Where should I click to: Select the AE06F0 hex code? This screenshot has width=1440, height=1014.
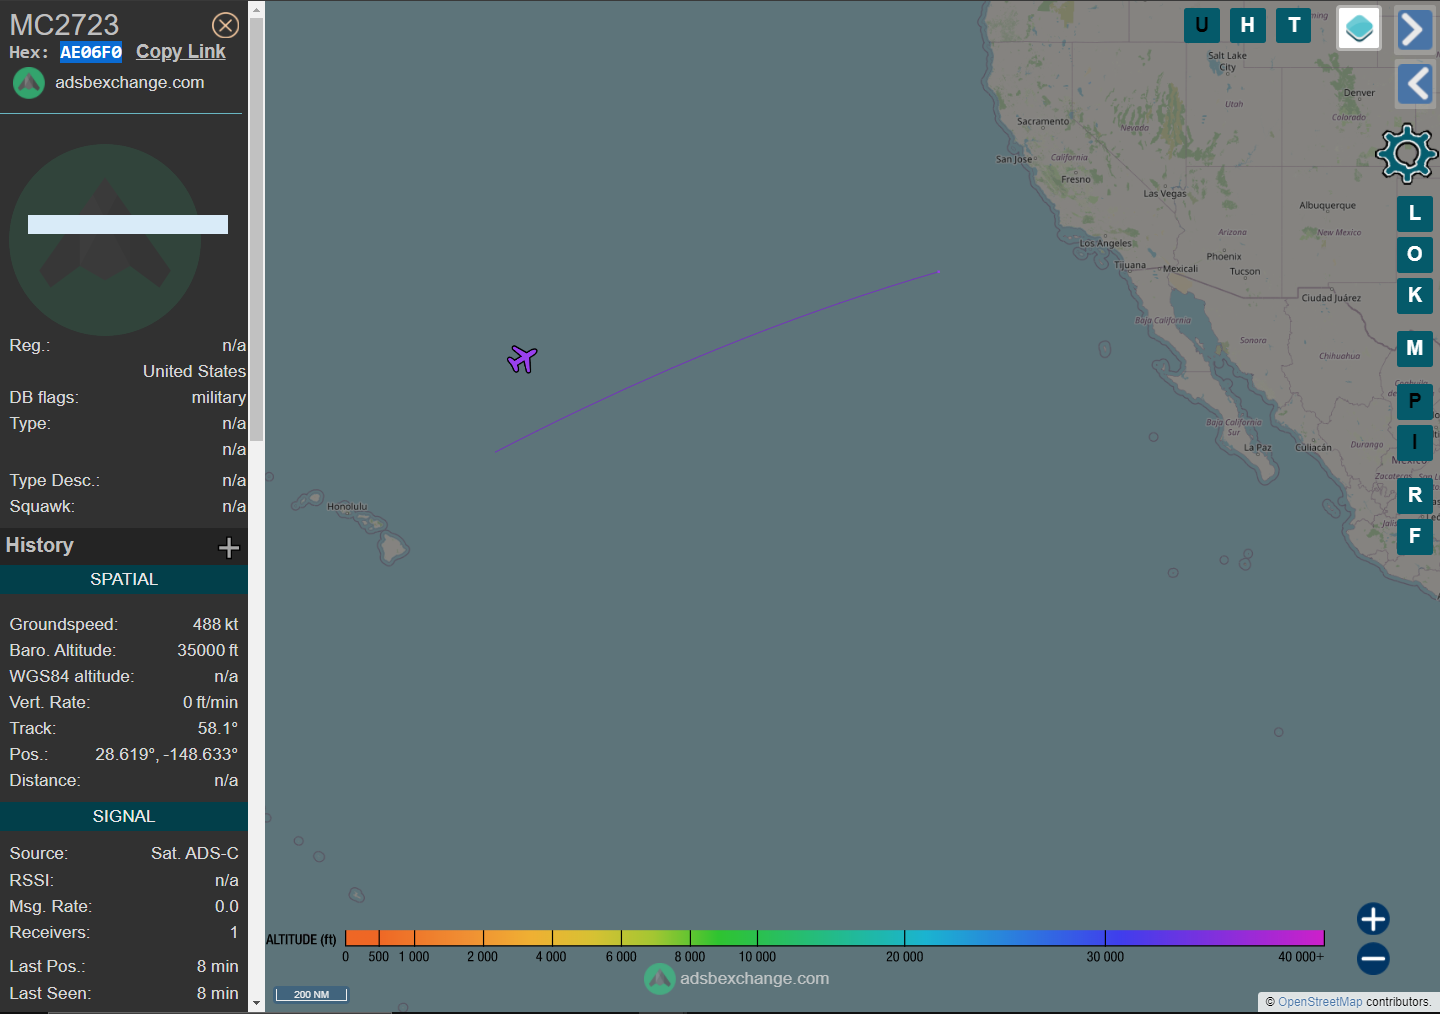[91, 52]
